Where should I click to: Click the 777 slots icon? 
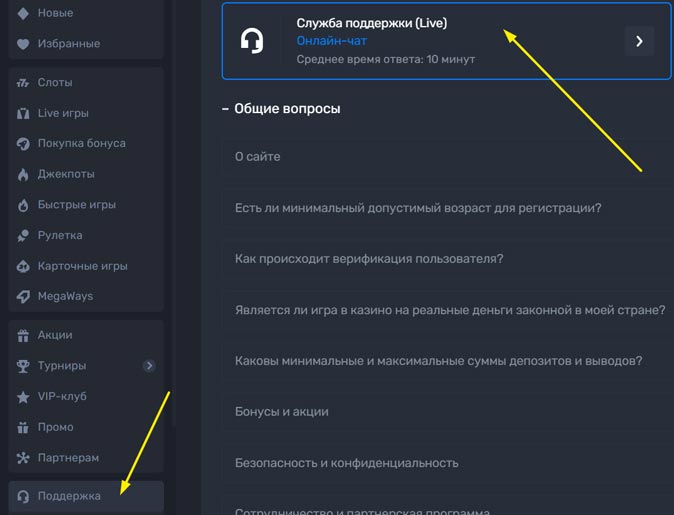point(23,83)
